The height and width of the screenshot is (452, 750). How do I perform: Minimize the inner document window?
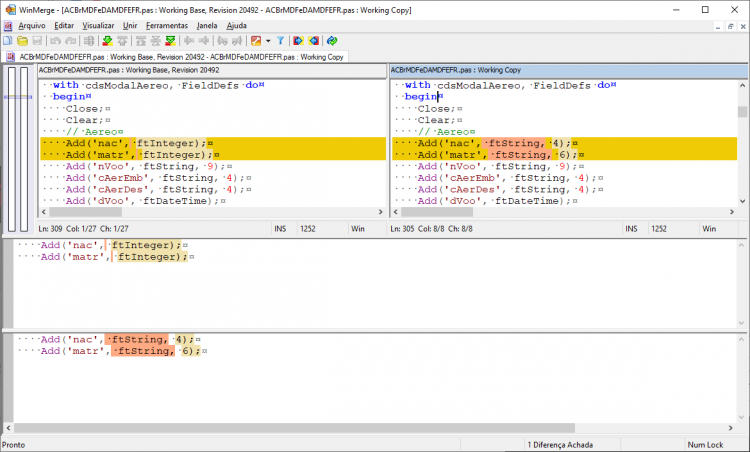[717, 27]
